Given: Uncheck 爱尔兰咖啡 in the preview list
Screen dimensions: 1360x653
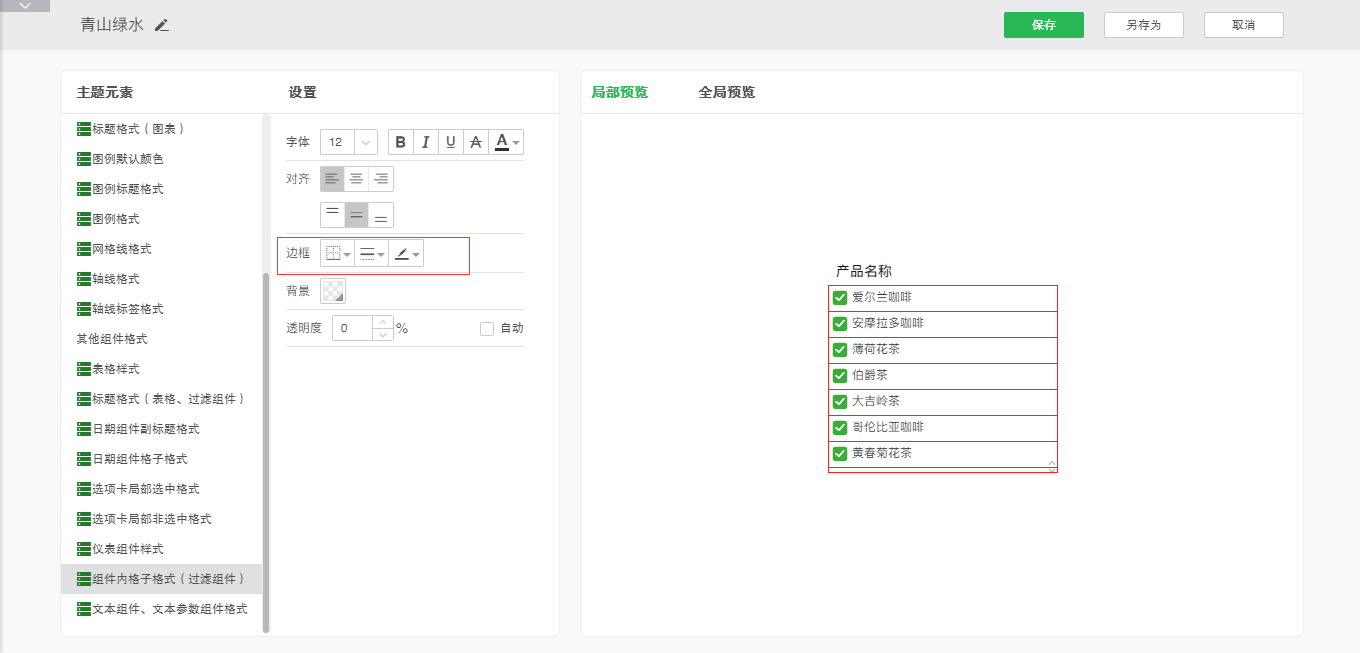Looking at the screenshot, I should [x=840, y=298].
